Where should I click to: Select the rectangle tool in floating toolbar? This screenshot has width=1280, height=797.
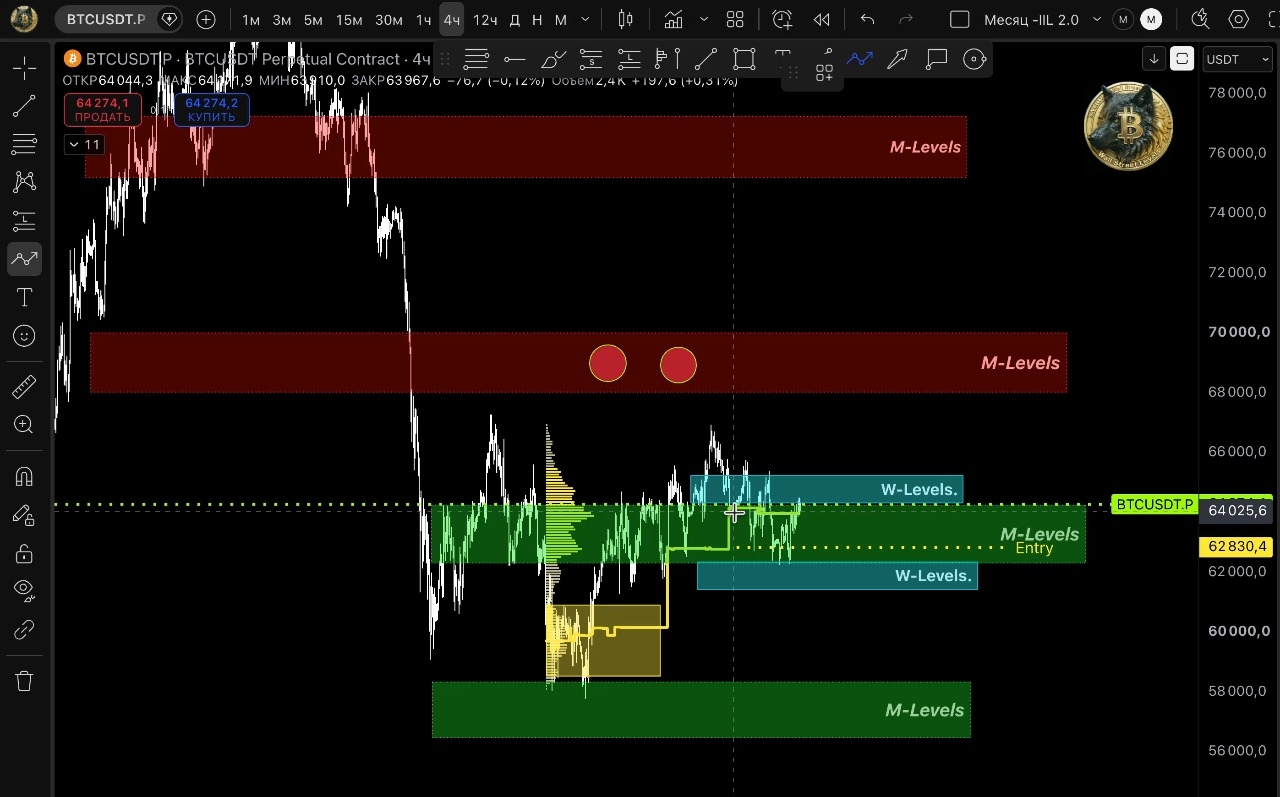(x=744, y=60)
